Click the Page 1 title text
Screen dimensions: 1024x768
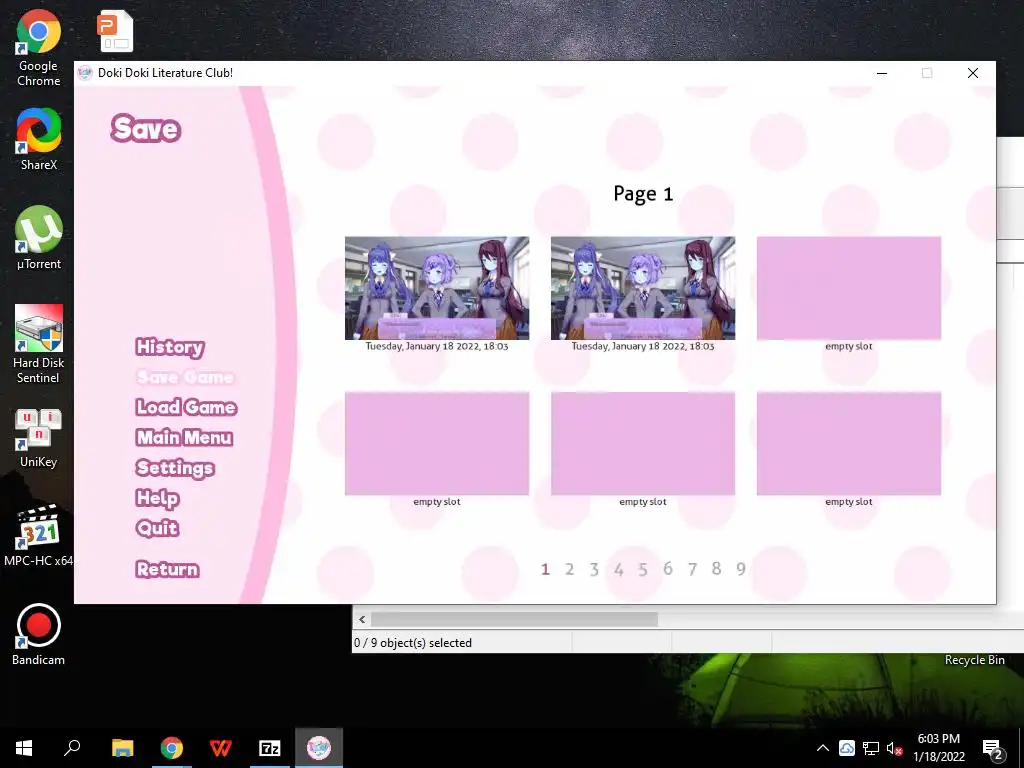click(x=643, y=194)
